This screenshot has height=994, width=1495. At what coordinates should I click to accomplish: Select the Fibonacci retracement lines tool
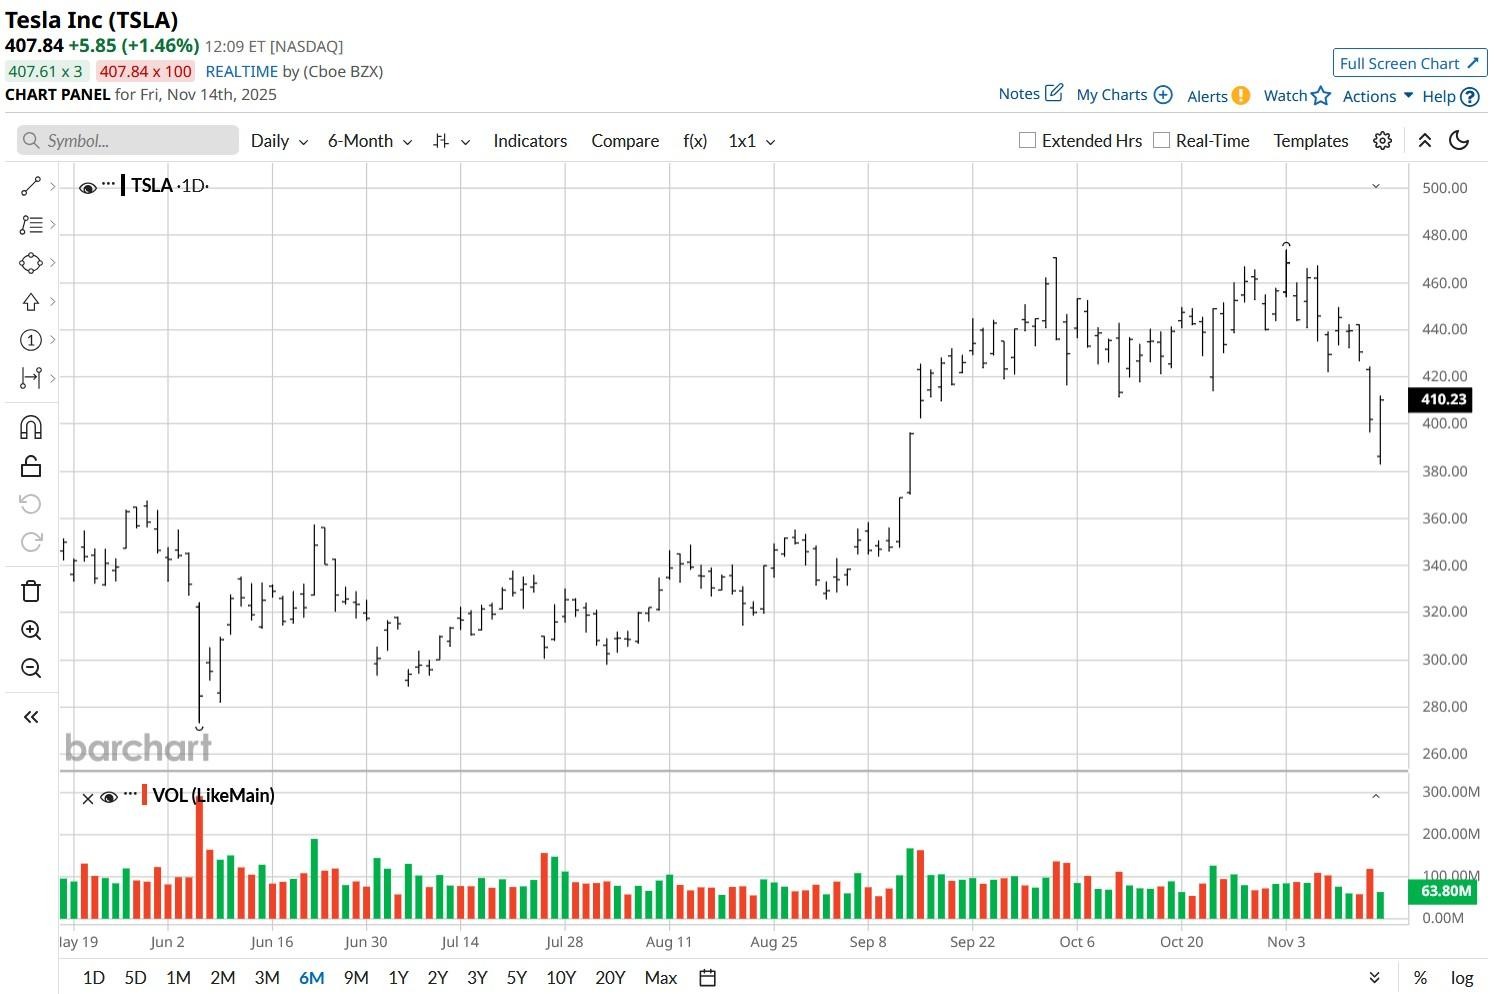click(x=31, y=225)
